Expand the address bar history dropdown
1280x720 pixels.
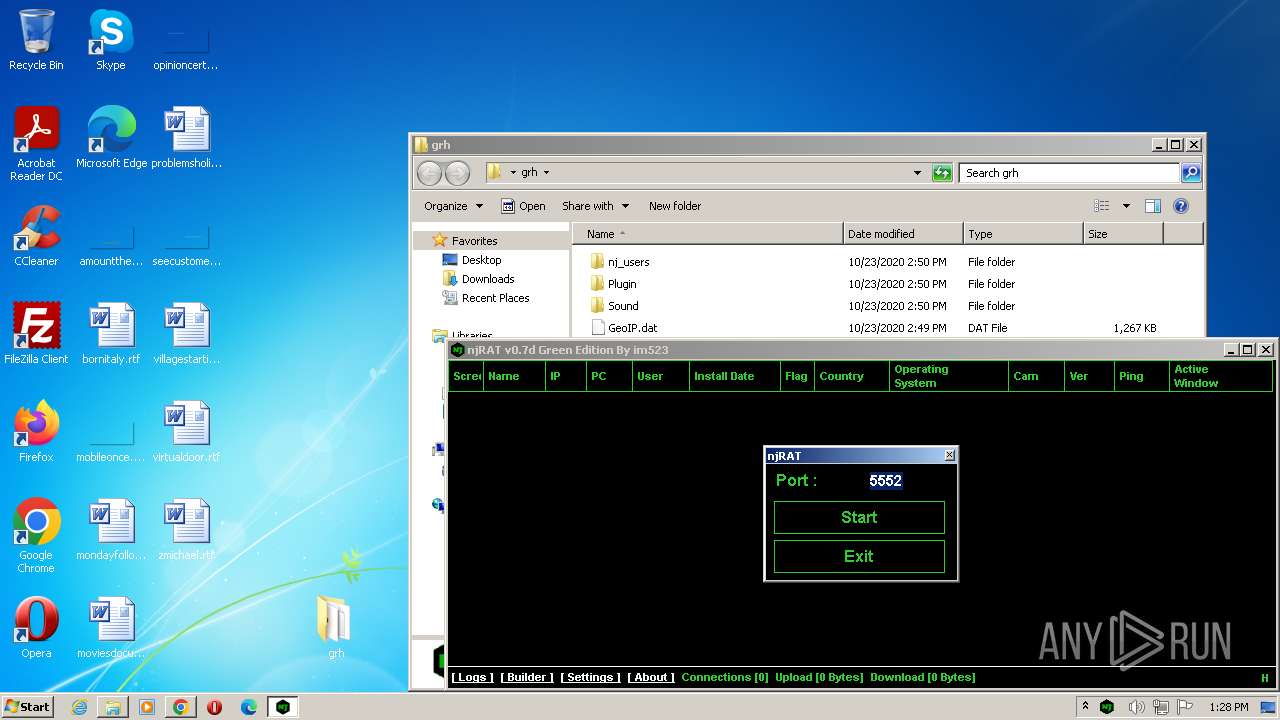[x=917, y=173]
